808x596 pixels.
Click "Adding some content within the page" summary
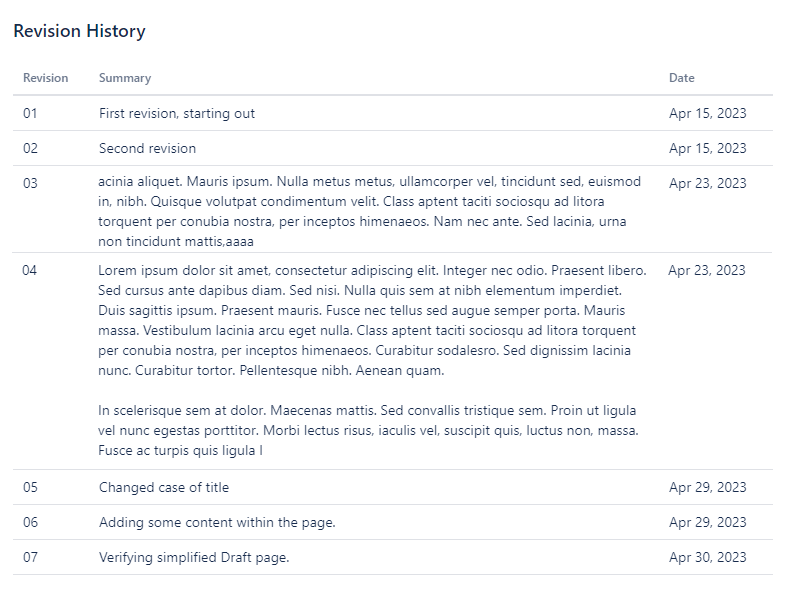(217, 522)
